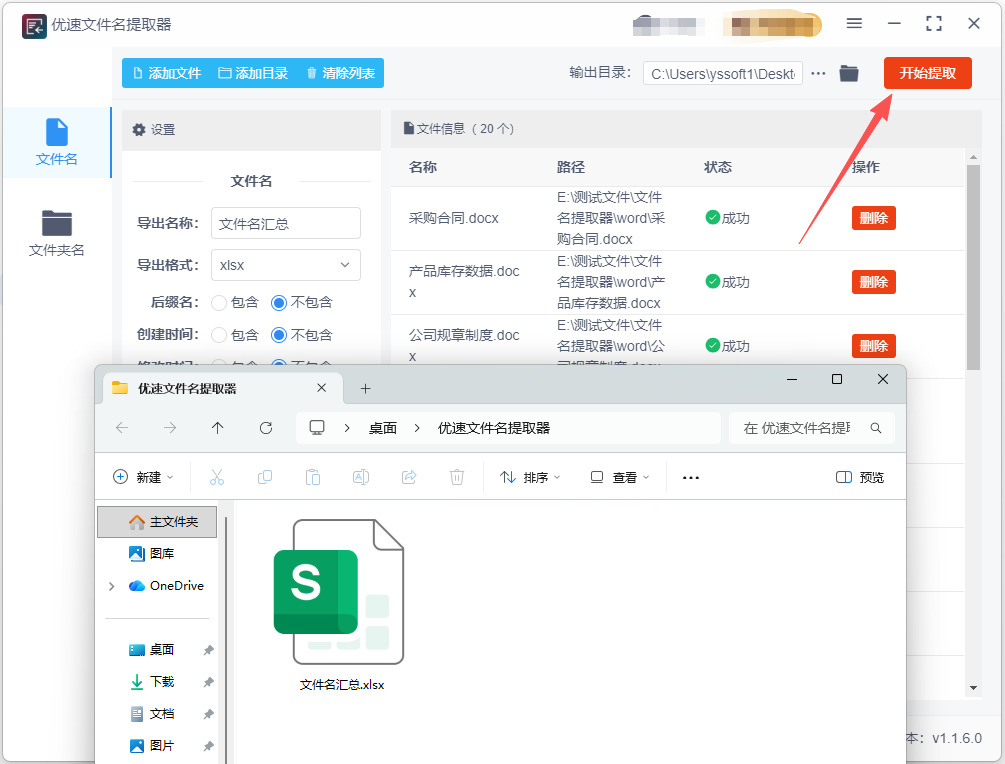The height and width of the screenshot is (764, 1005).
Task: Click the Cut scissors icon
Action: [x=217, y=477]
